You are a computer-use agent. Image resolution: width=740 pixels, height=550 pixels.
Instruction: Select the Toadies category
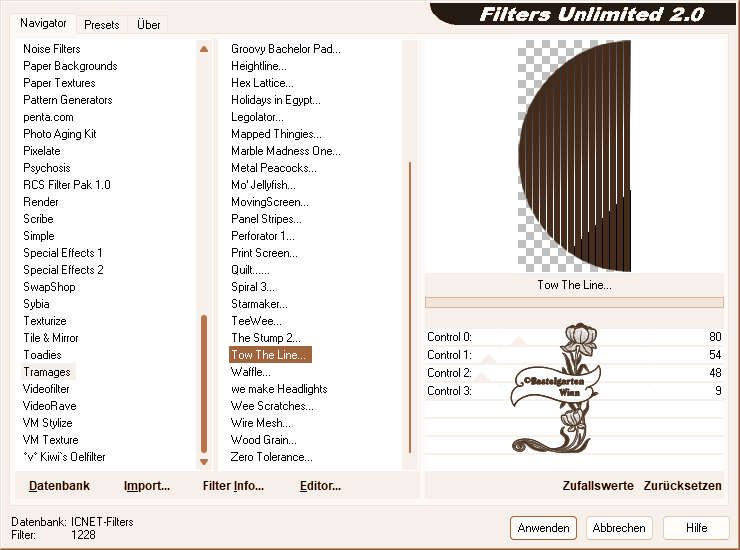(42, 355)
